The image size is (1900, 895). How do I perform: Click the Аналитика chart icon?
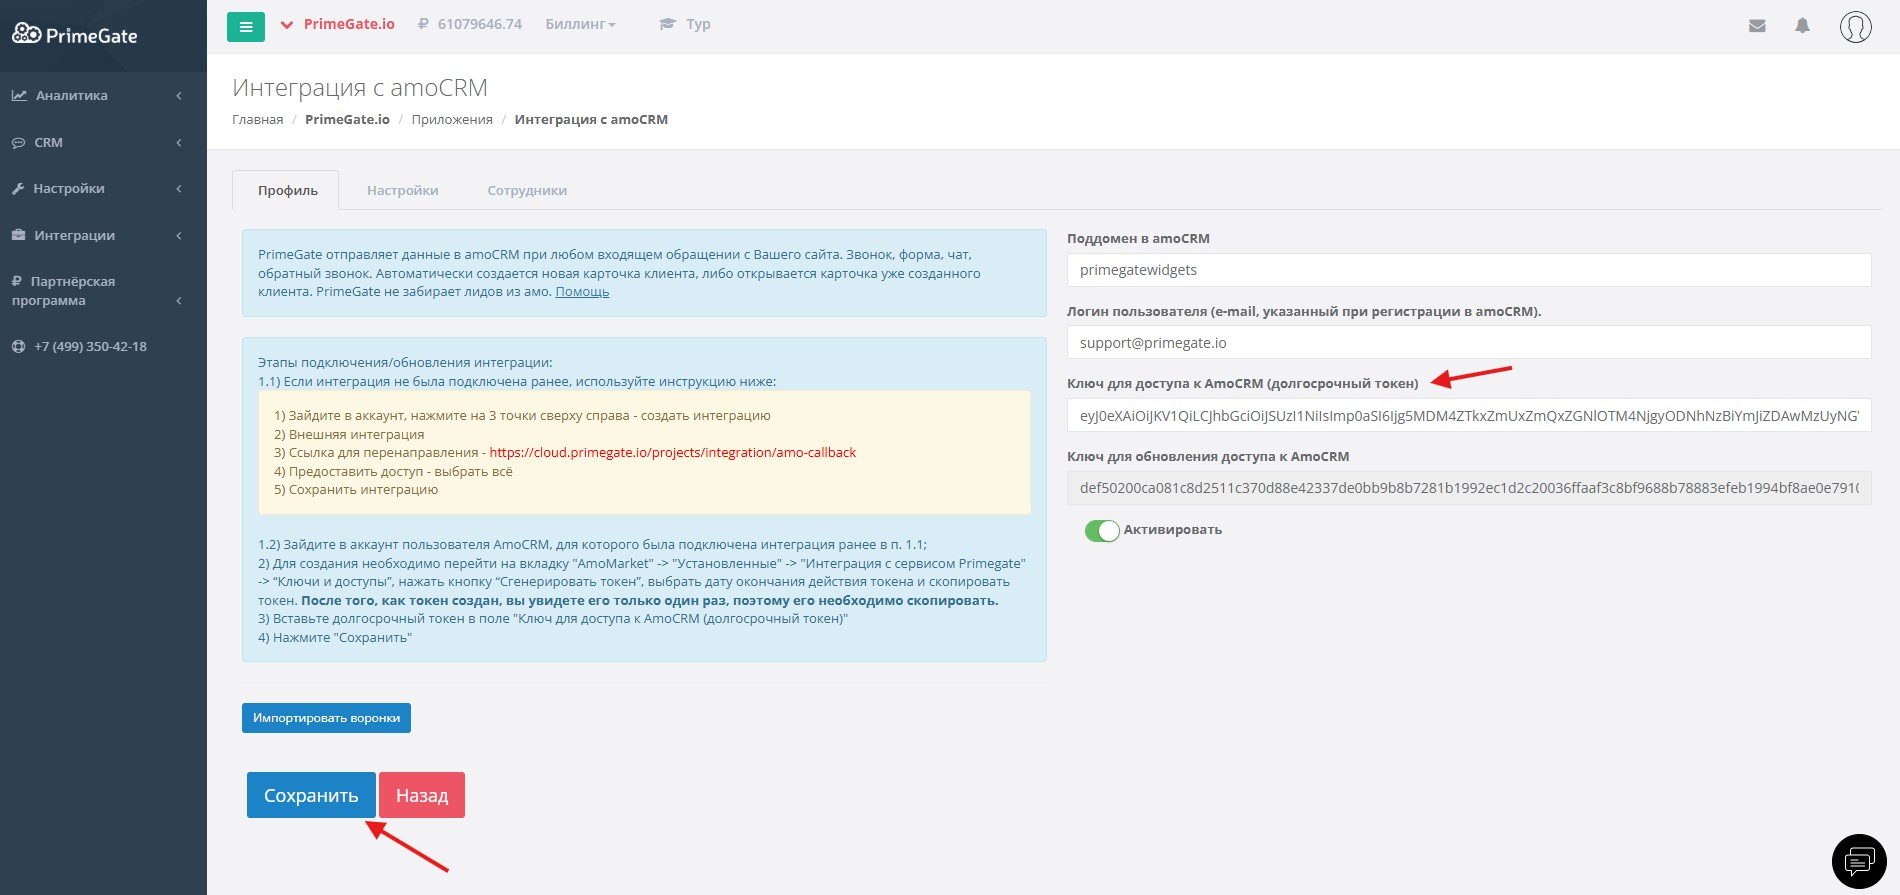pyautogui.click(x=19, y=96)
